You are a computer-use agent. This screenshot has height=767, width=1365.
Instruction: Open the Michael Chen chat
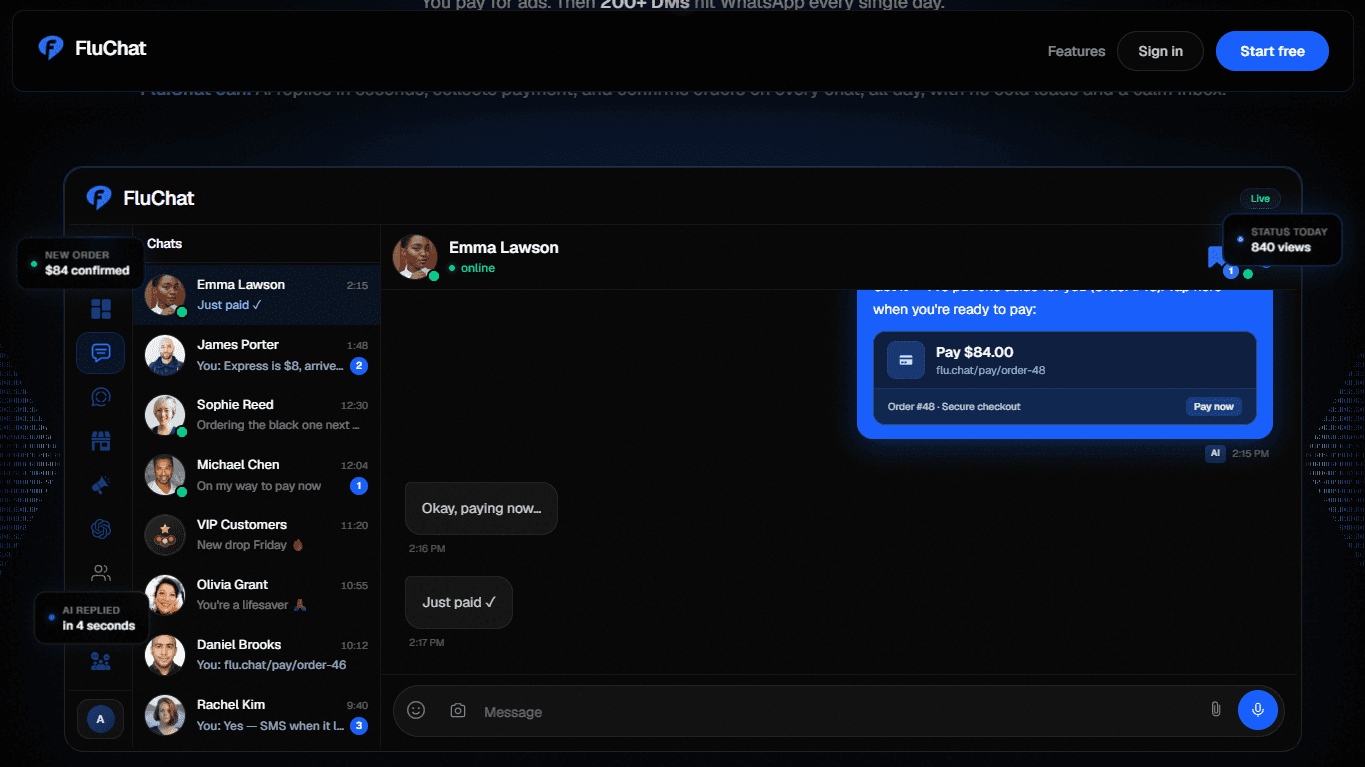point(256,475)
